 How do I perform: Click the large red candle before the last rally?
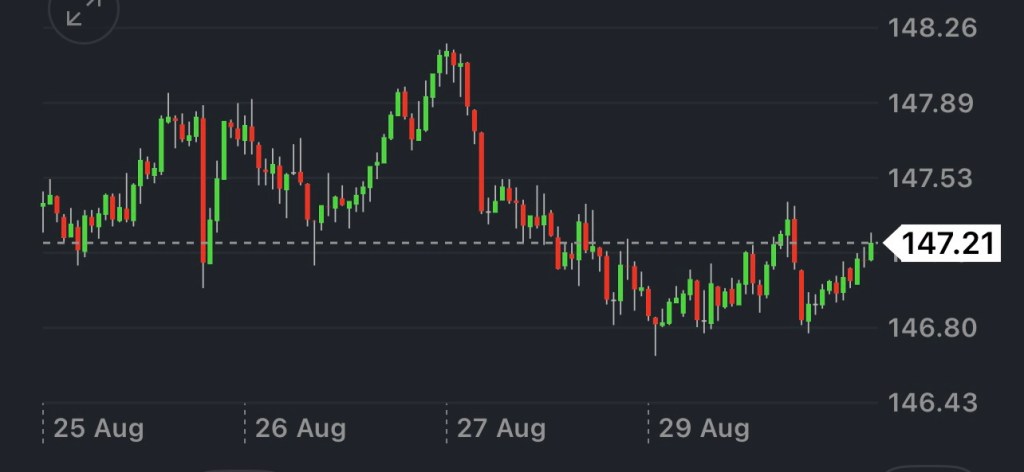coord(802,295)
